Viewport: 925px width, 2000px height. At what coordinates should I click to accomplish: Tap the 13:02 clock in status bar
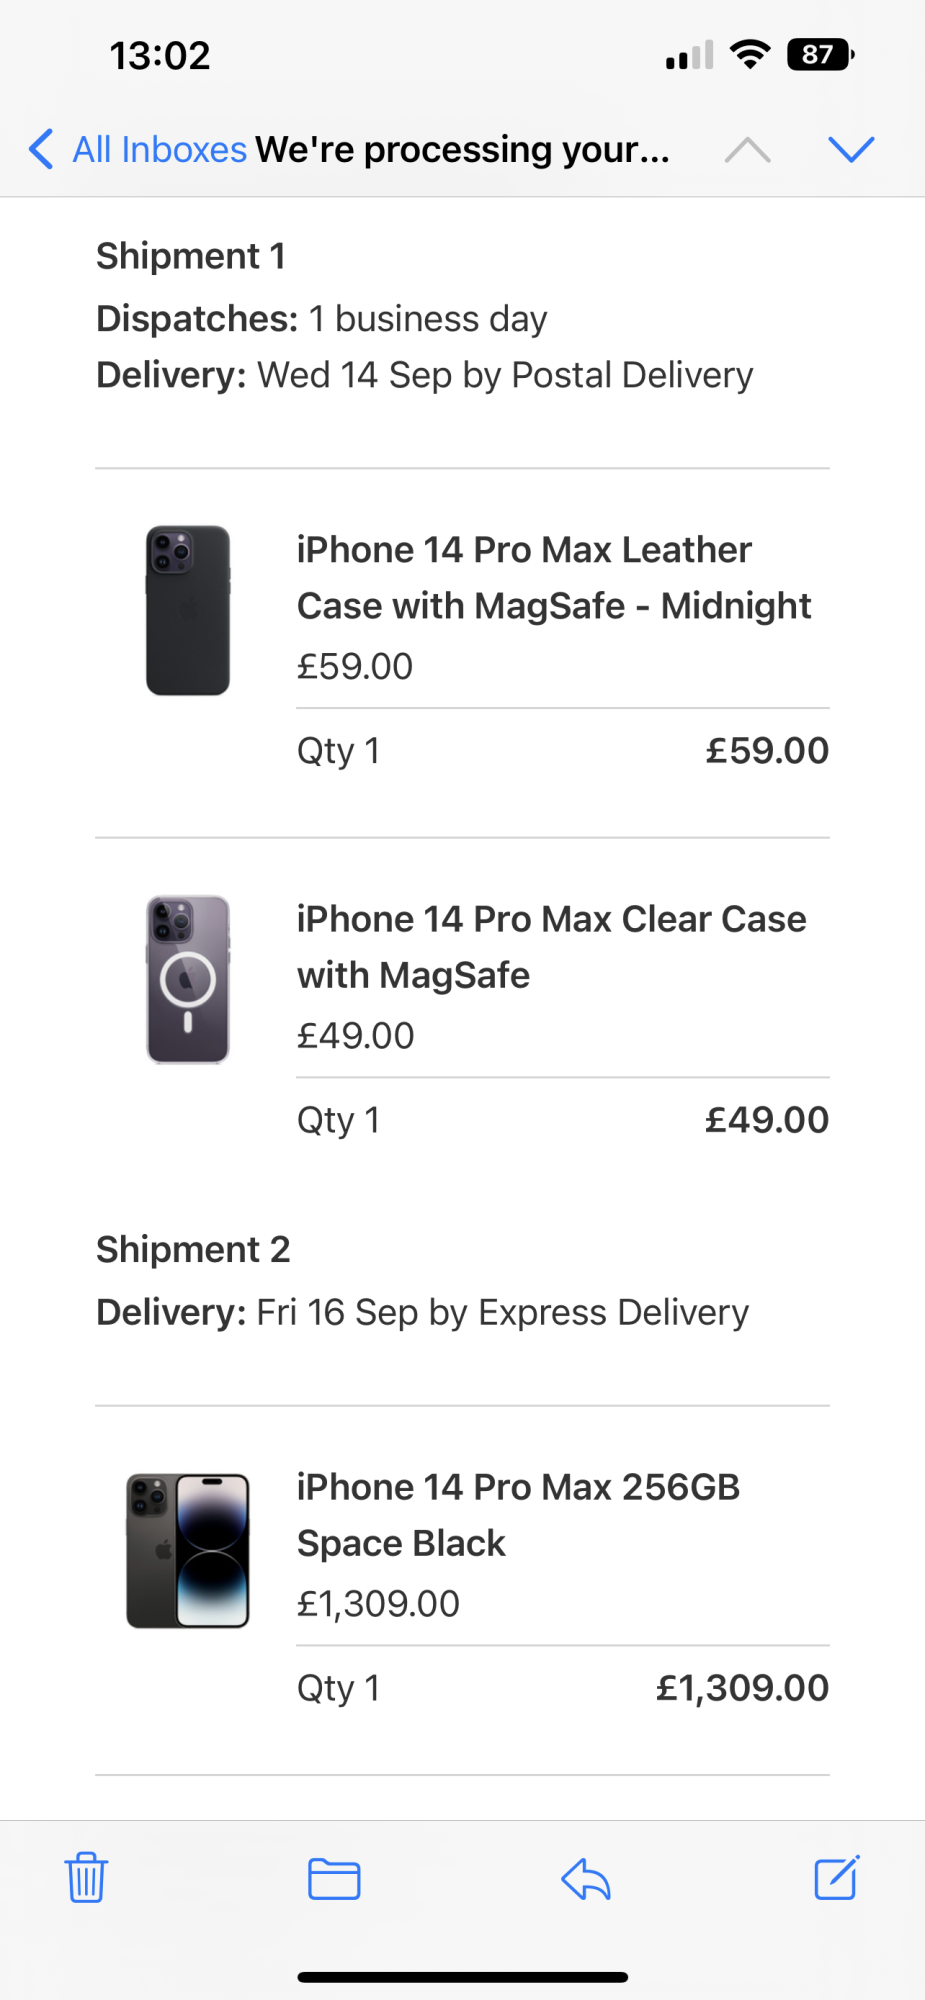coord(160,56)
